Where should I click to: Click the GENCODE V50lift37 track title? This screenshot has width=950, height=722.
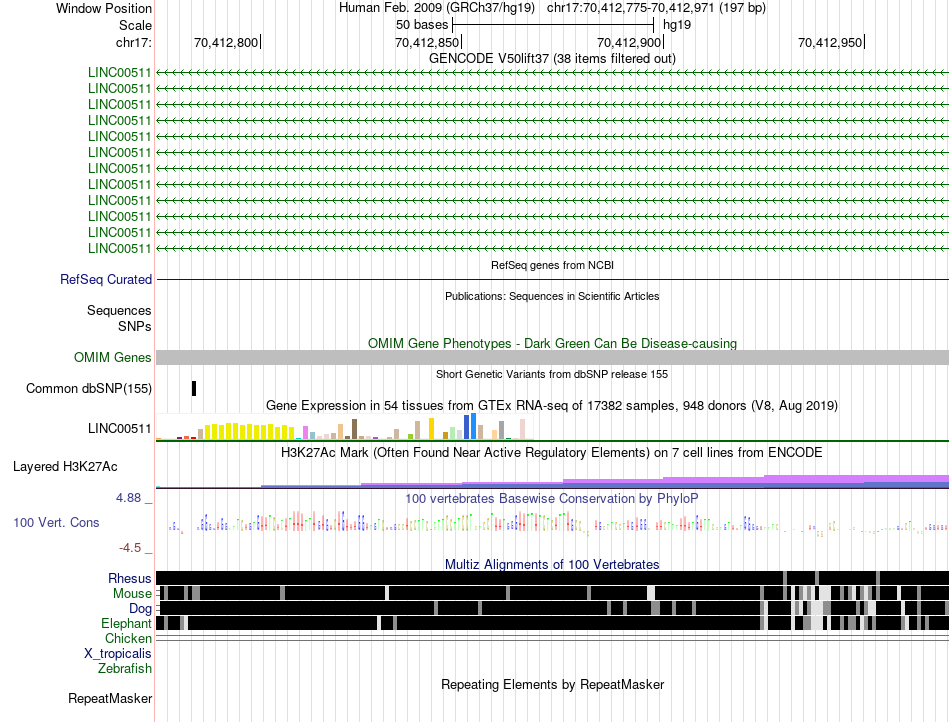click(552, 58)
